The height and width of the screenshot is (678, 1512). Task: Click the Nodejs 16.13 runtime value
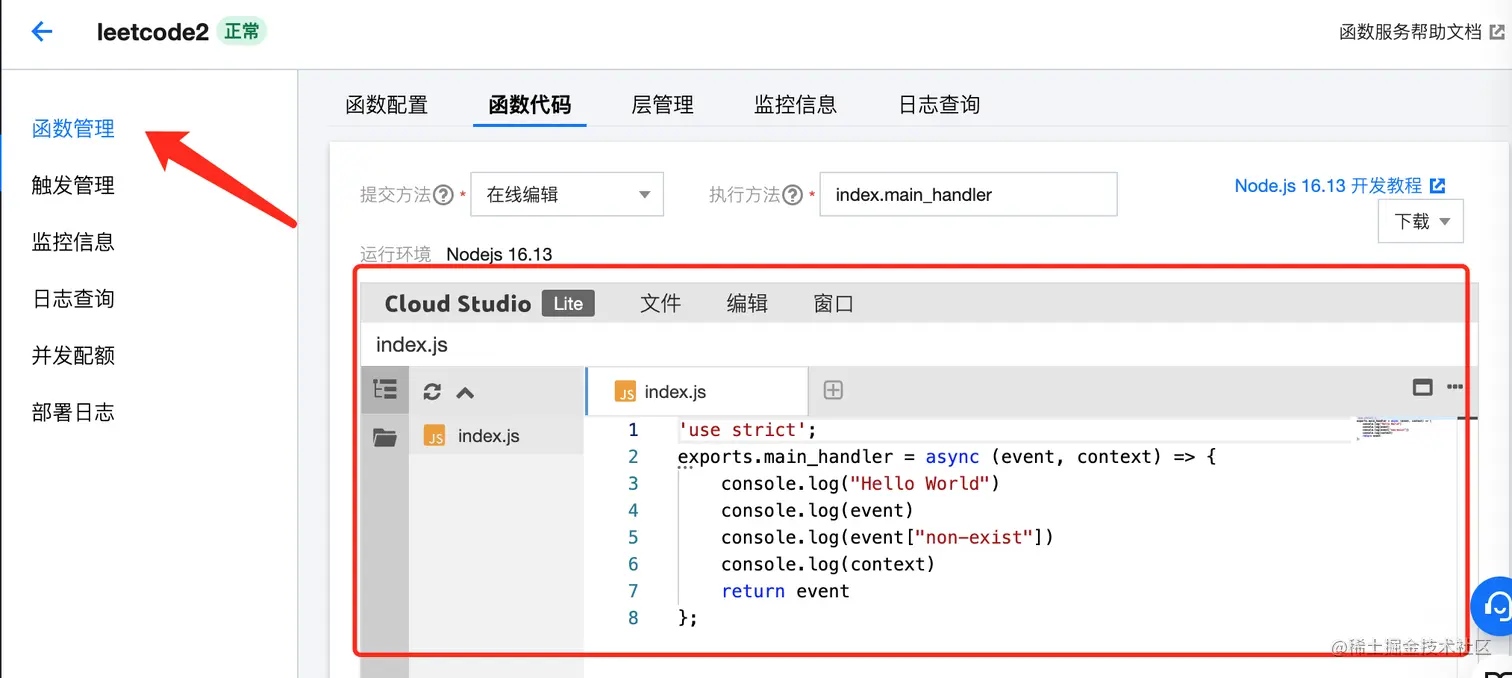pos(499,254)
